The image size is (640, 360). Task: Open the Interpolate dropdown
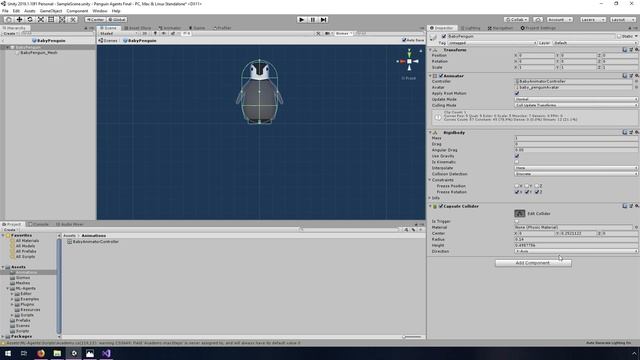pyautogui.click(x=576, y=168)
